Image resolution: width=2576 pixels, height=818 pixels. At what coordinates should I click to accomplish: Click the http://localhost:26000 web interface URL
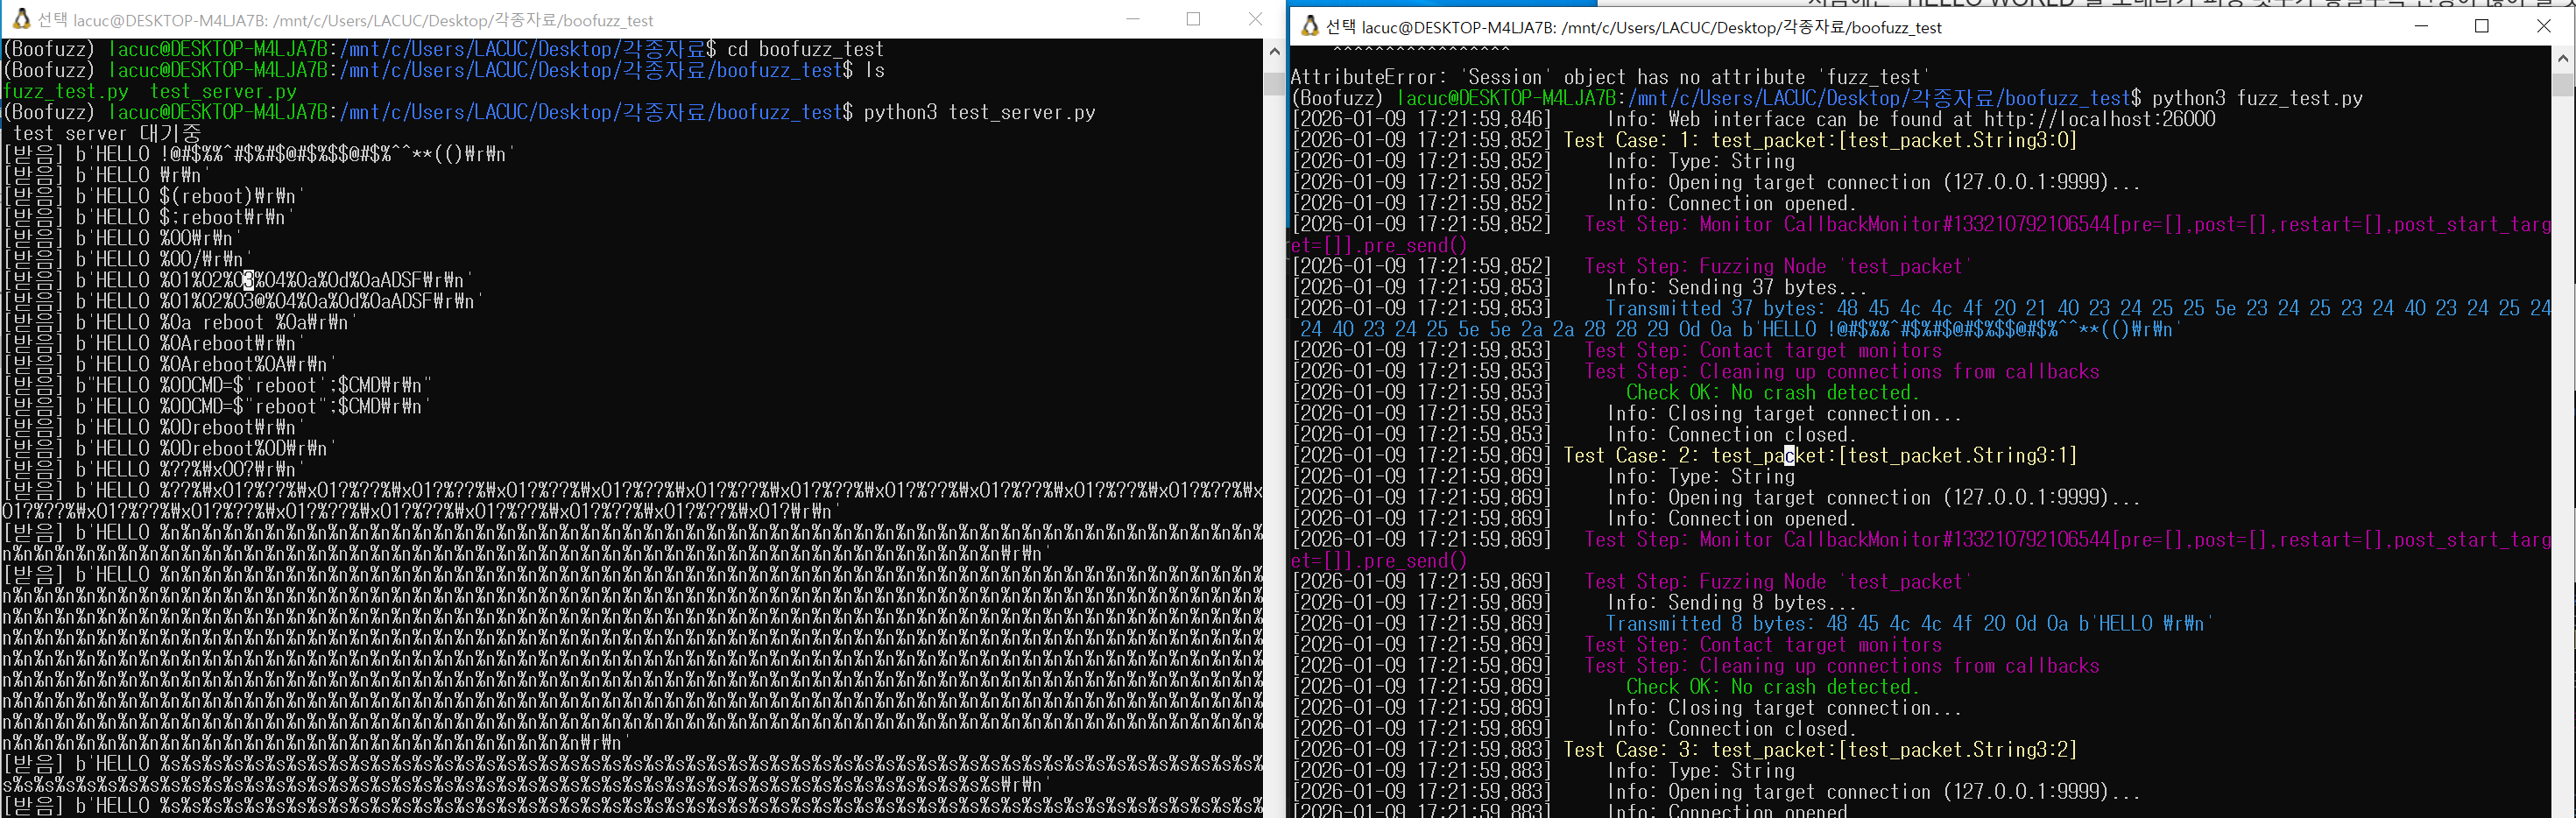pos(2100,119)
